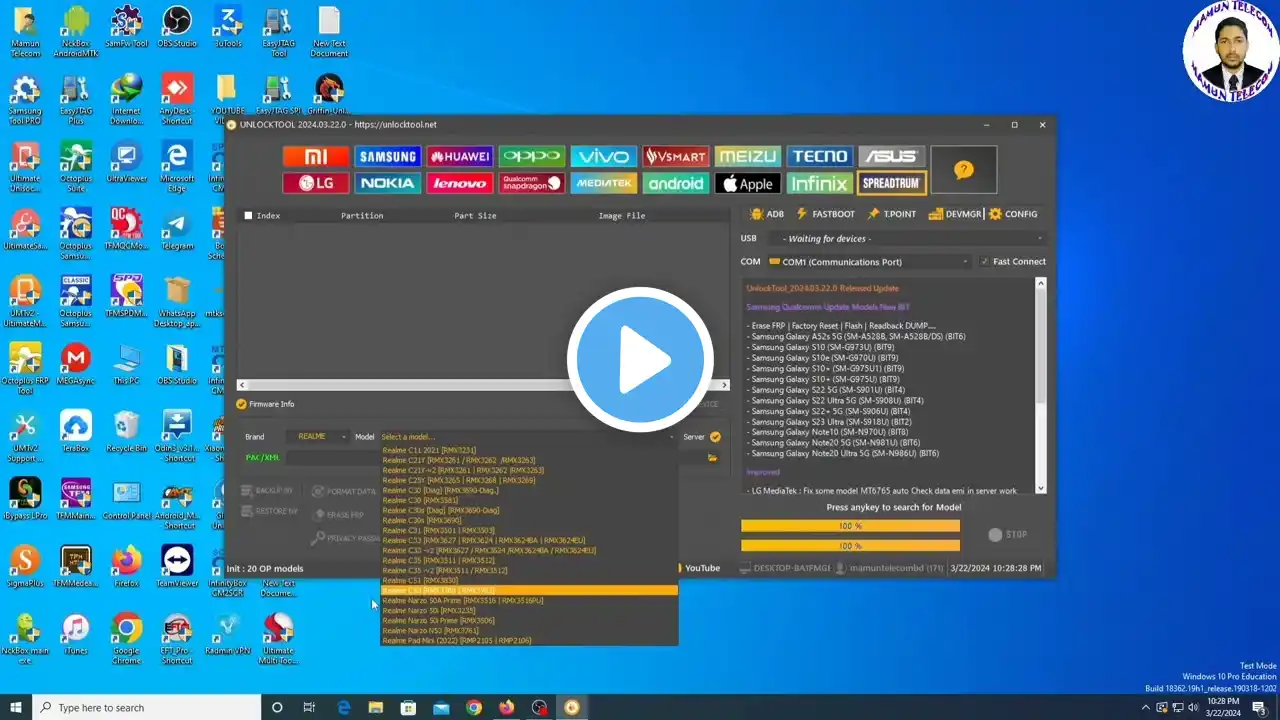Image resolution: width=1280 pixels, height=720 pixels.
Task: Open File Explorer from the taskbar
Action: (376, 707)
